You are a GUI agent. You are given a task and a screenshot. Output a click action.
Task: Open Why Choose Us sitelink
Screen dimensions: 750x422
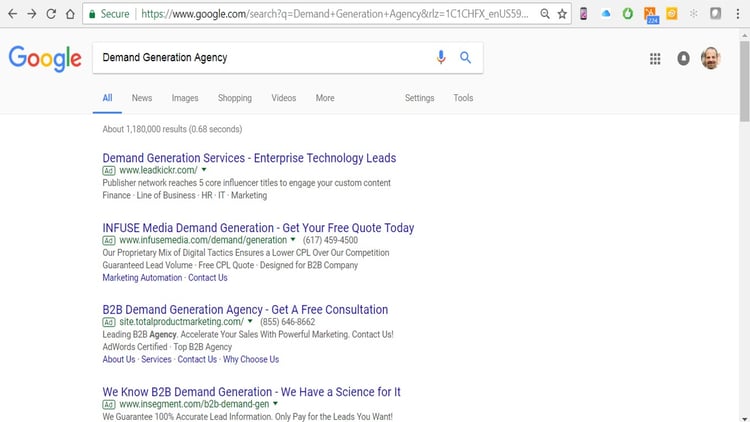(251, 359)
